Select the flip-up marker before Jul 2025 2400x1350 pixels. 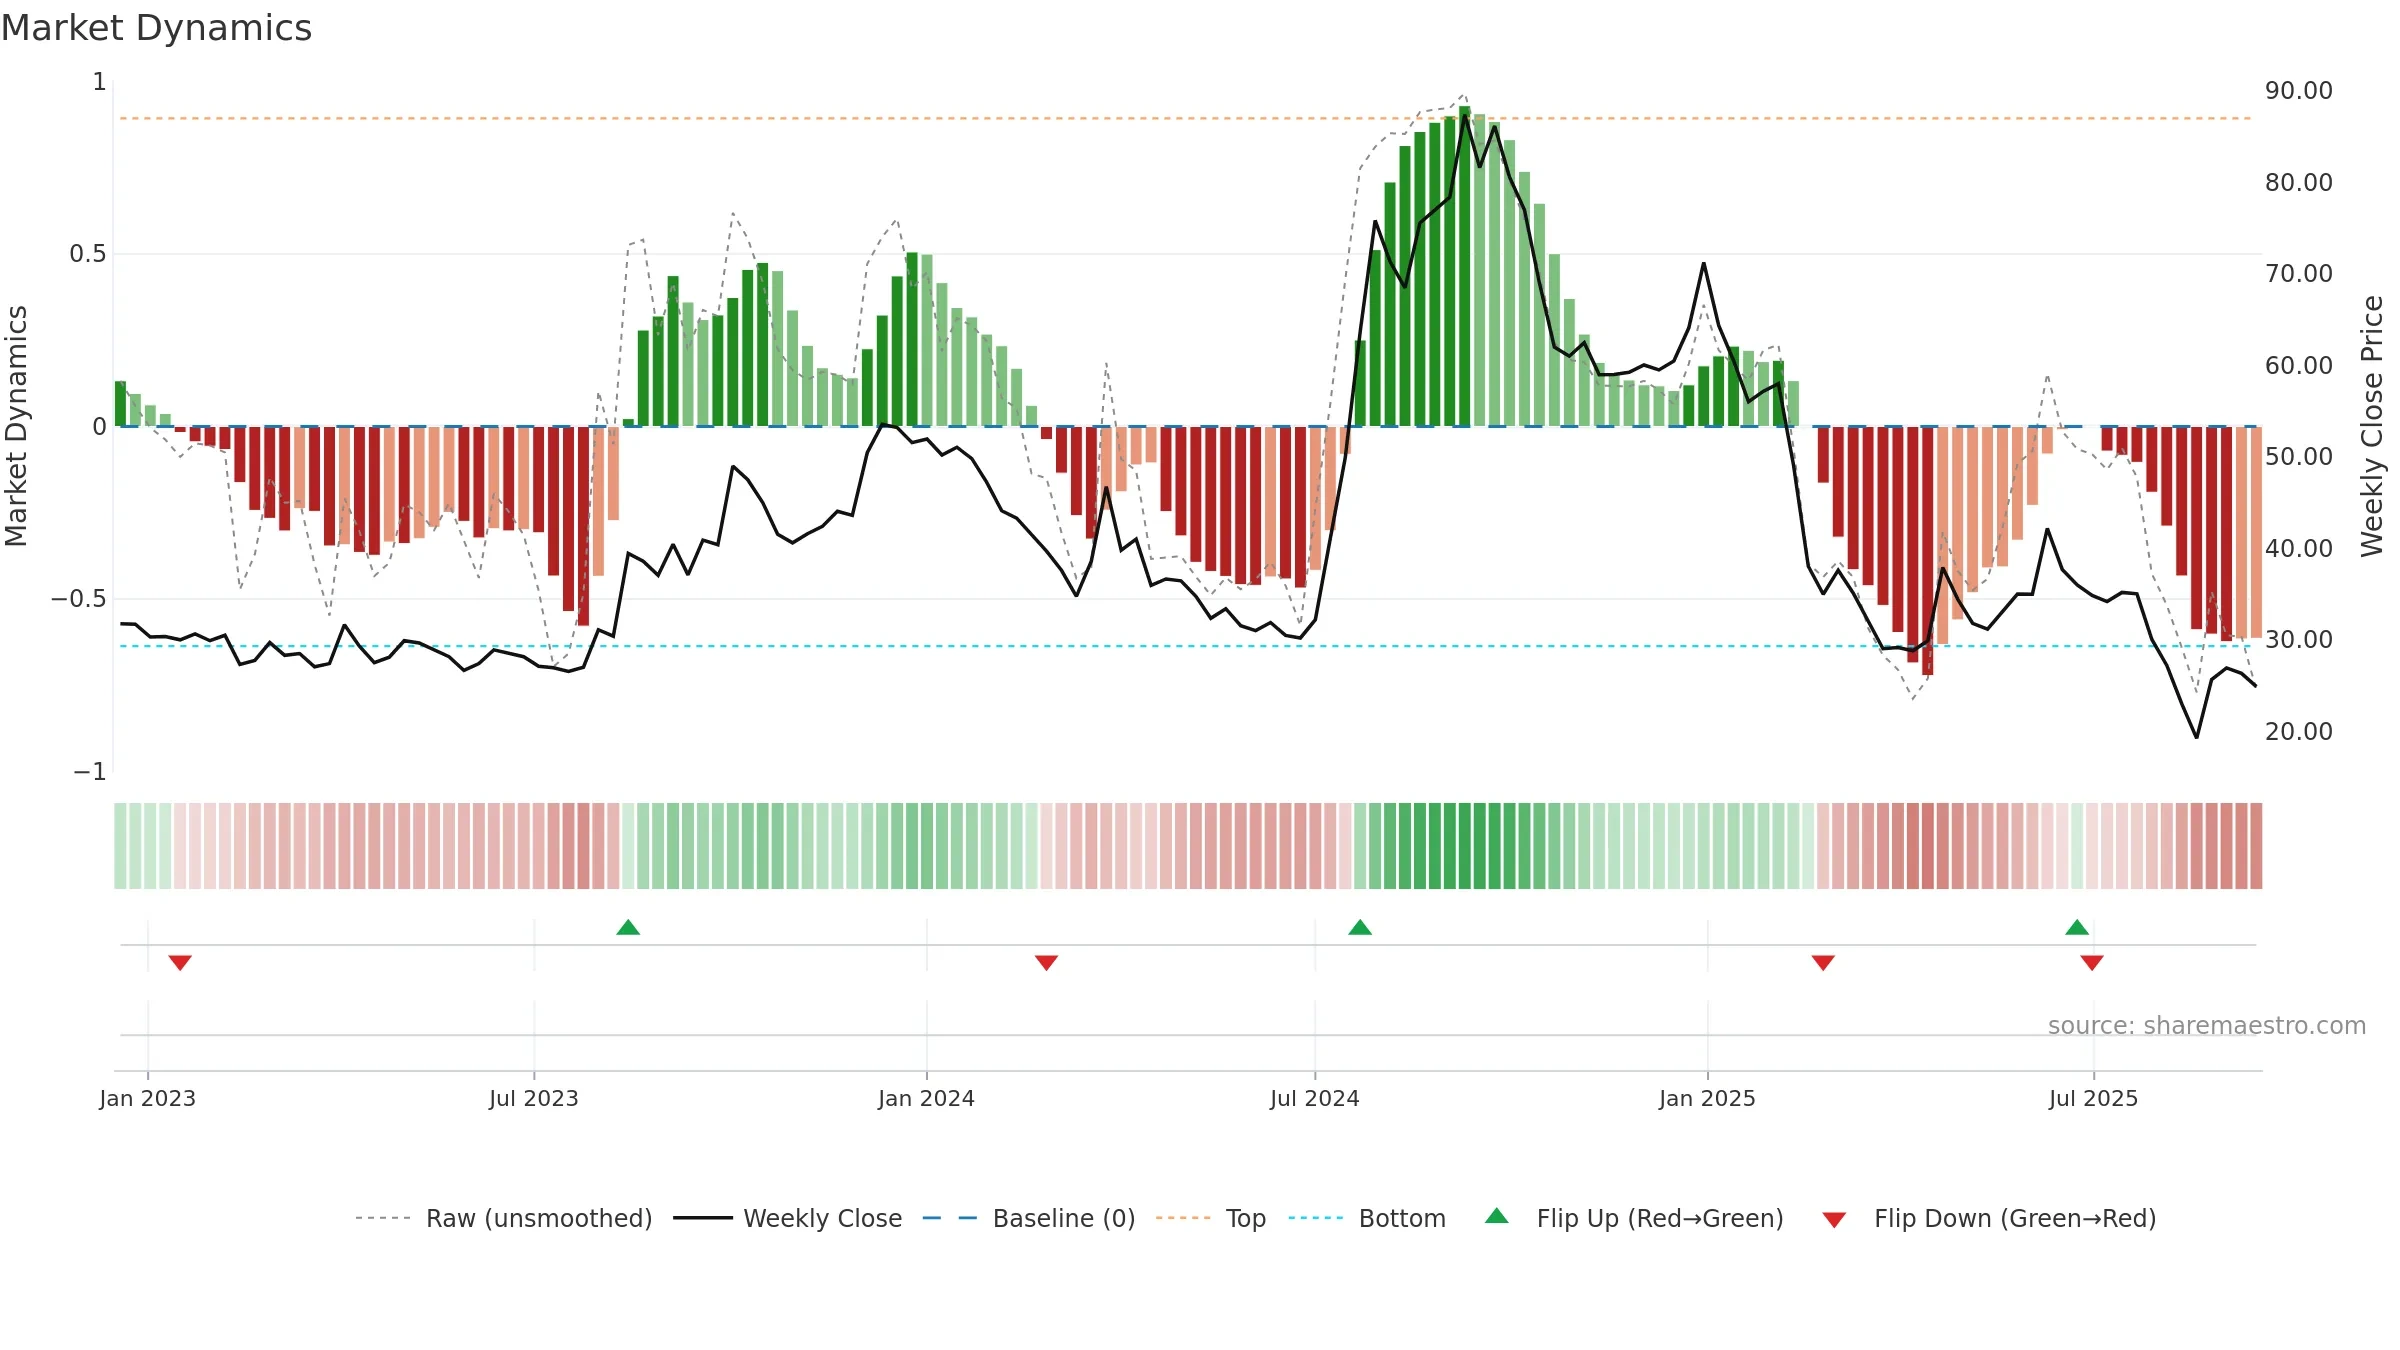point(2077,927)
